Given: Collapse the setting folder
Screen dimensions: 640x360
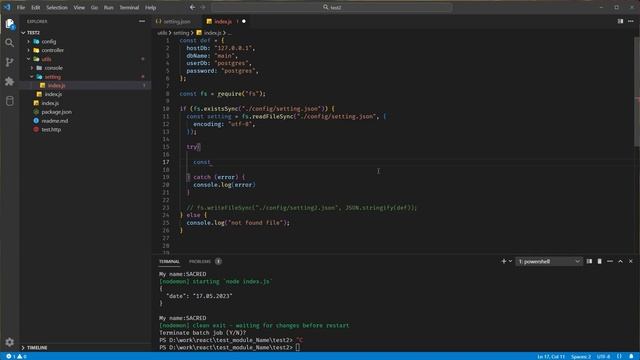Looking at the screenshot, I should (32, 77).
